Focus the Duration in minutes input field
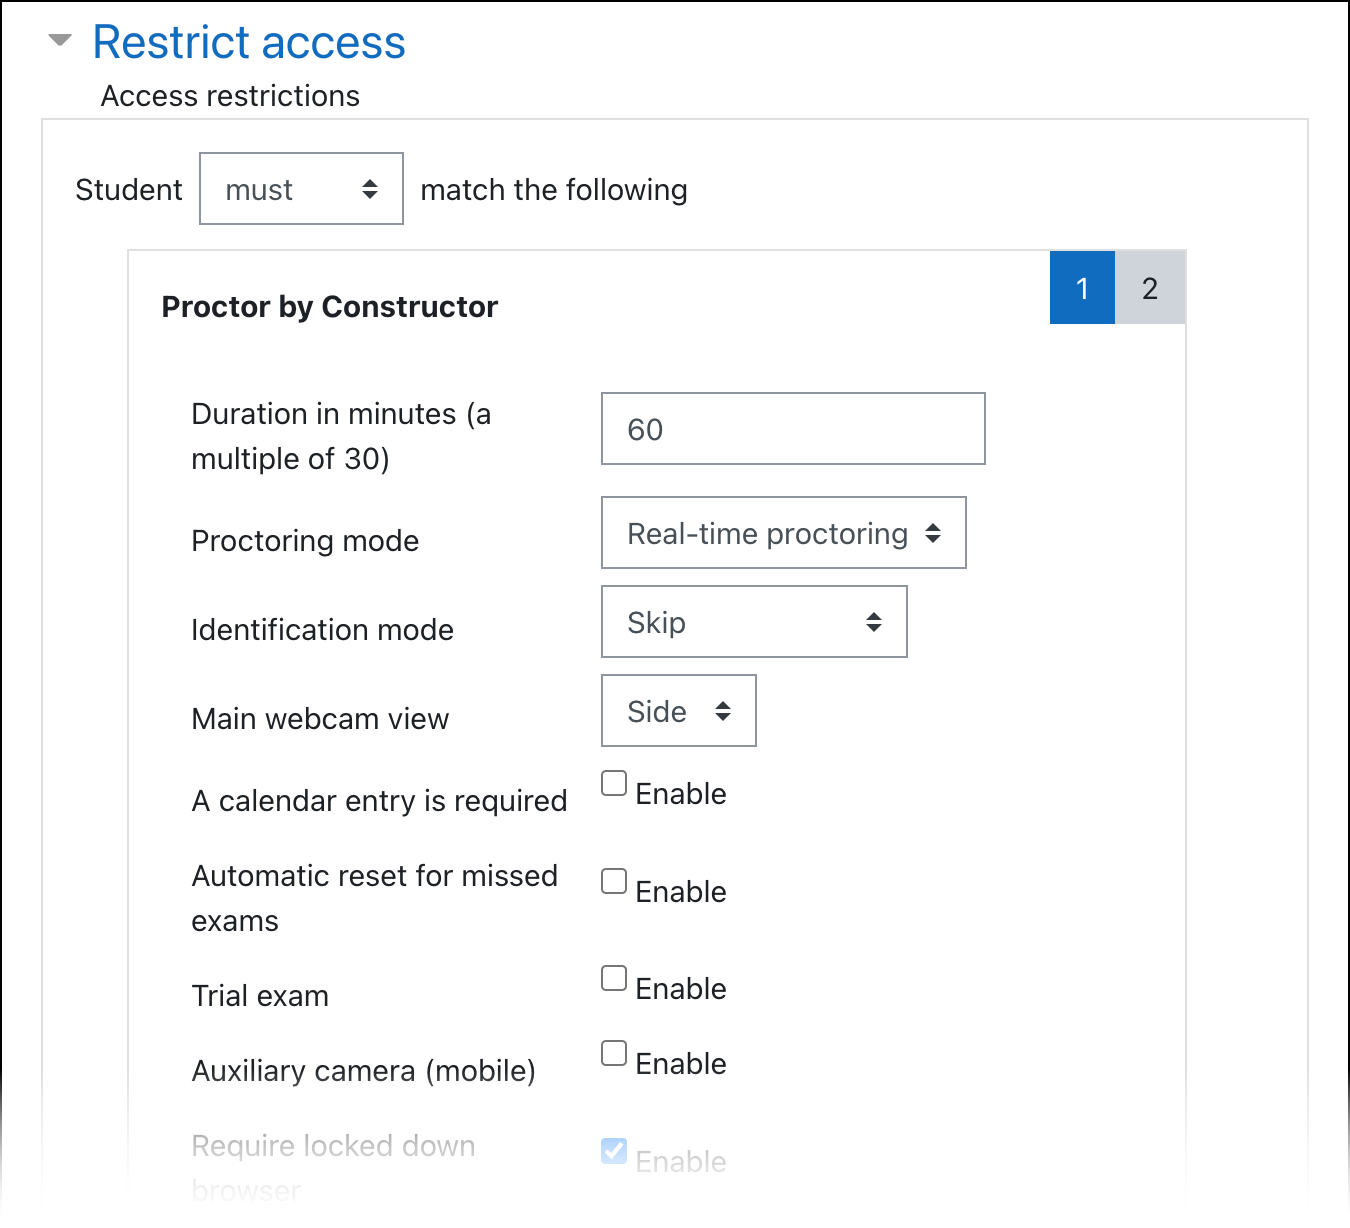Screen dimensions: 1350x1228 [x=792, y=429]
